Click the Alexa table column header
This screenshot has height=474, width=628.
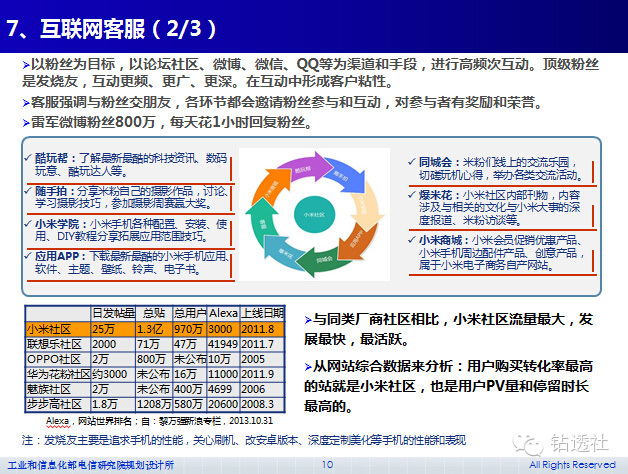click(223, 313)
